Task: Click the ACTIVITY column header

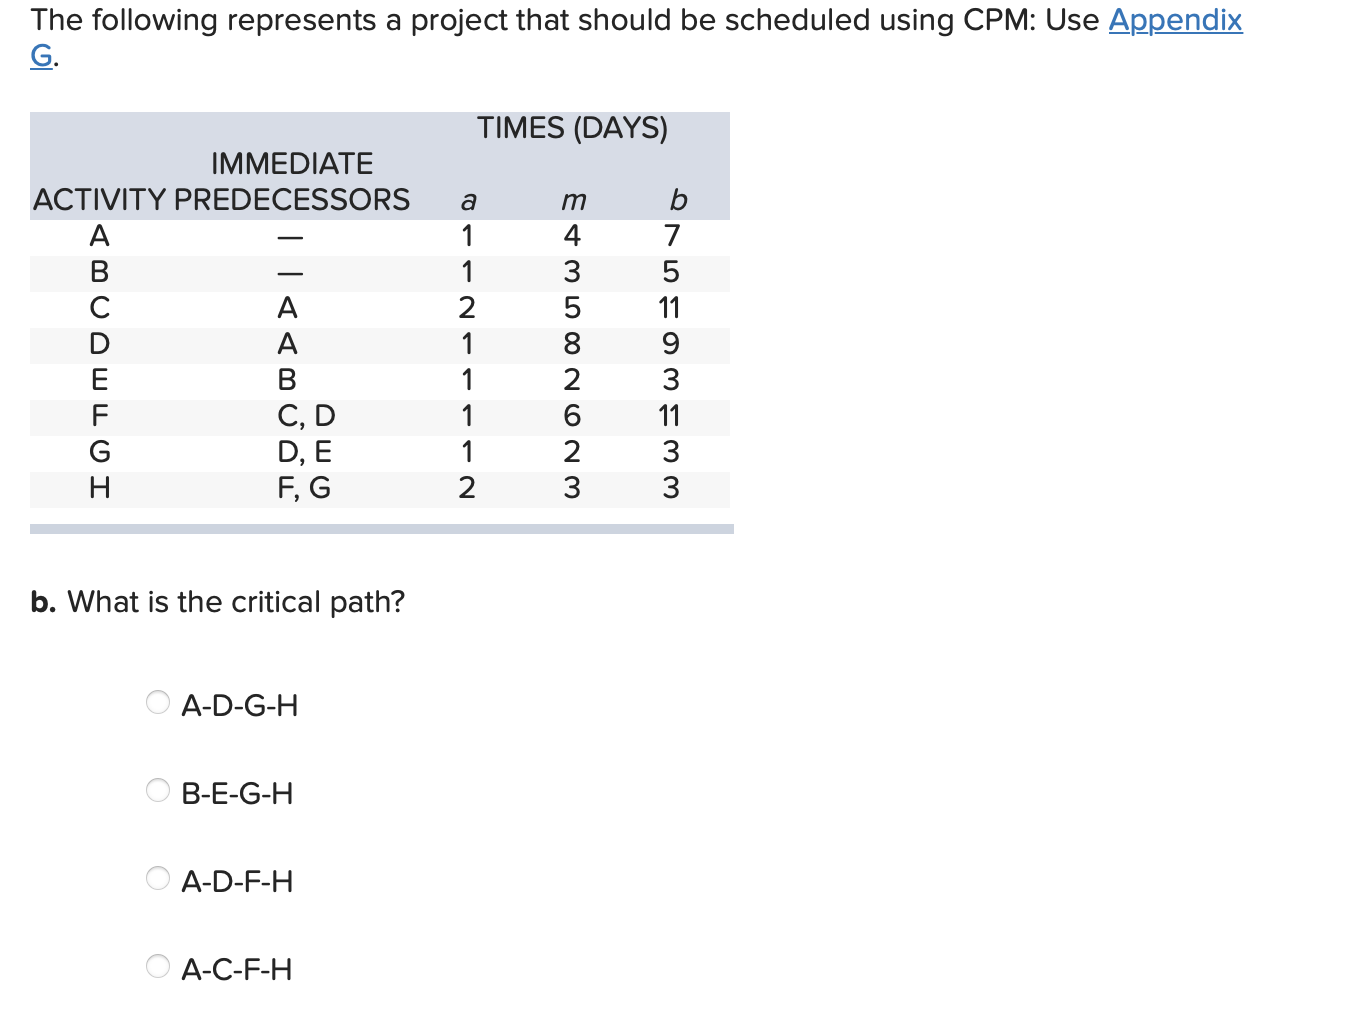Action: (98, 199)
